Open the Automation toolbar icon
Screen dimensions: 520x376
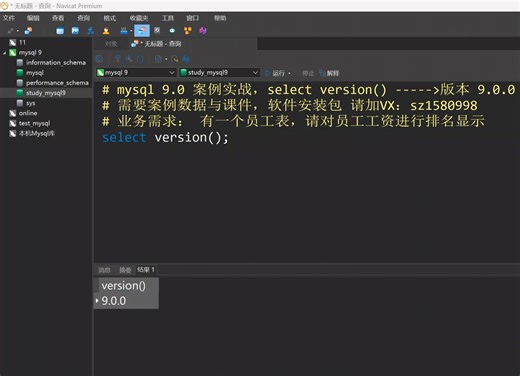tap(172, 31)
